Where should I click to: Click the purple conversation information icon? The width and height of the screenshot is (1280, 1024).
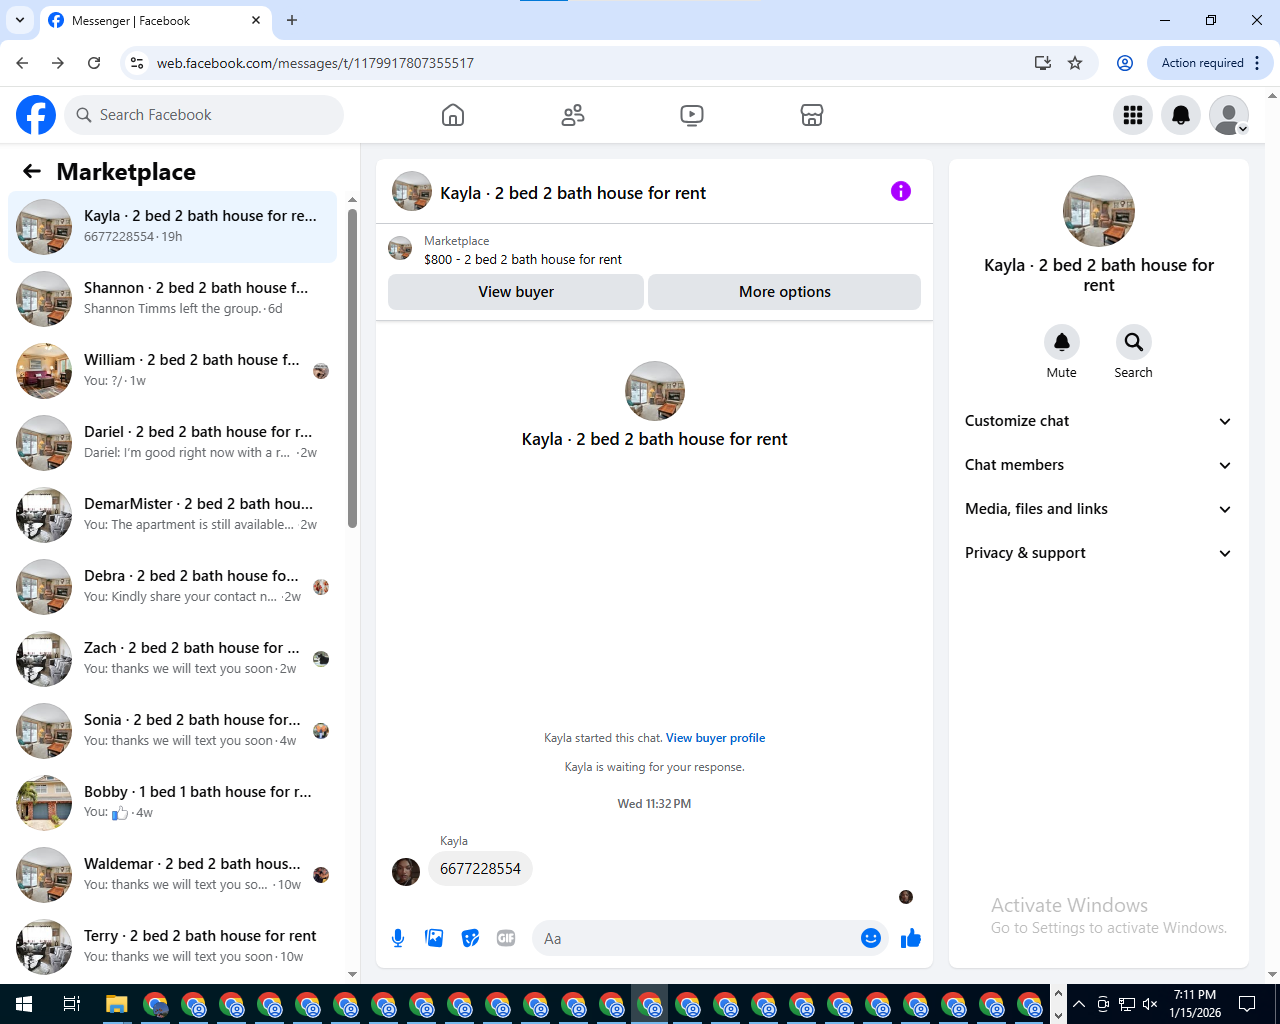click(901, 191)
